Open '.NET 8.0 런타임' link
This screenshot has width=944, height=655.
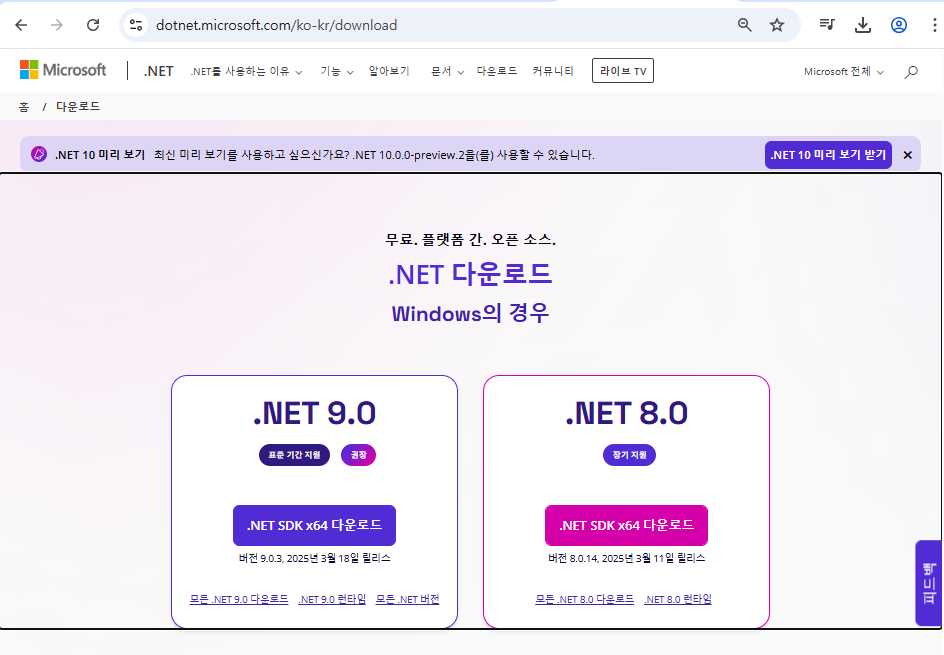coord(677,599)
